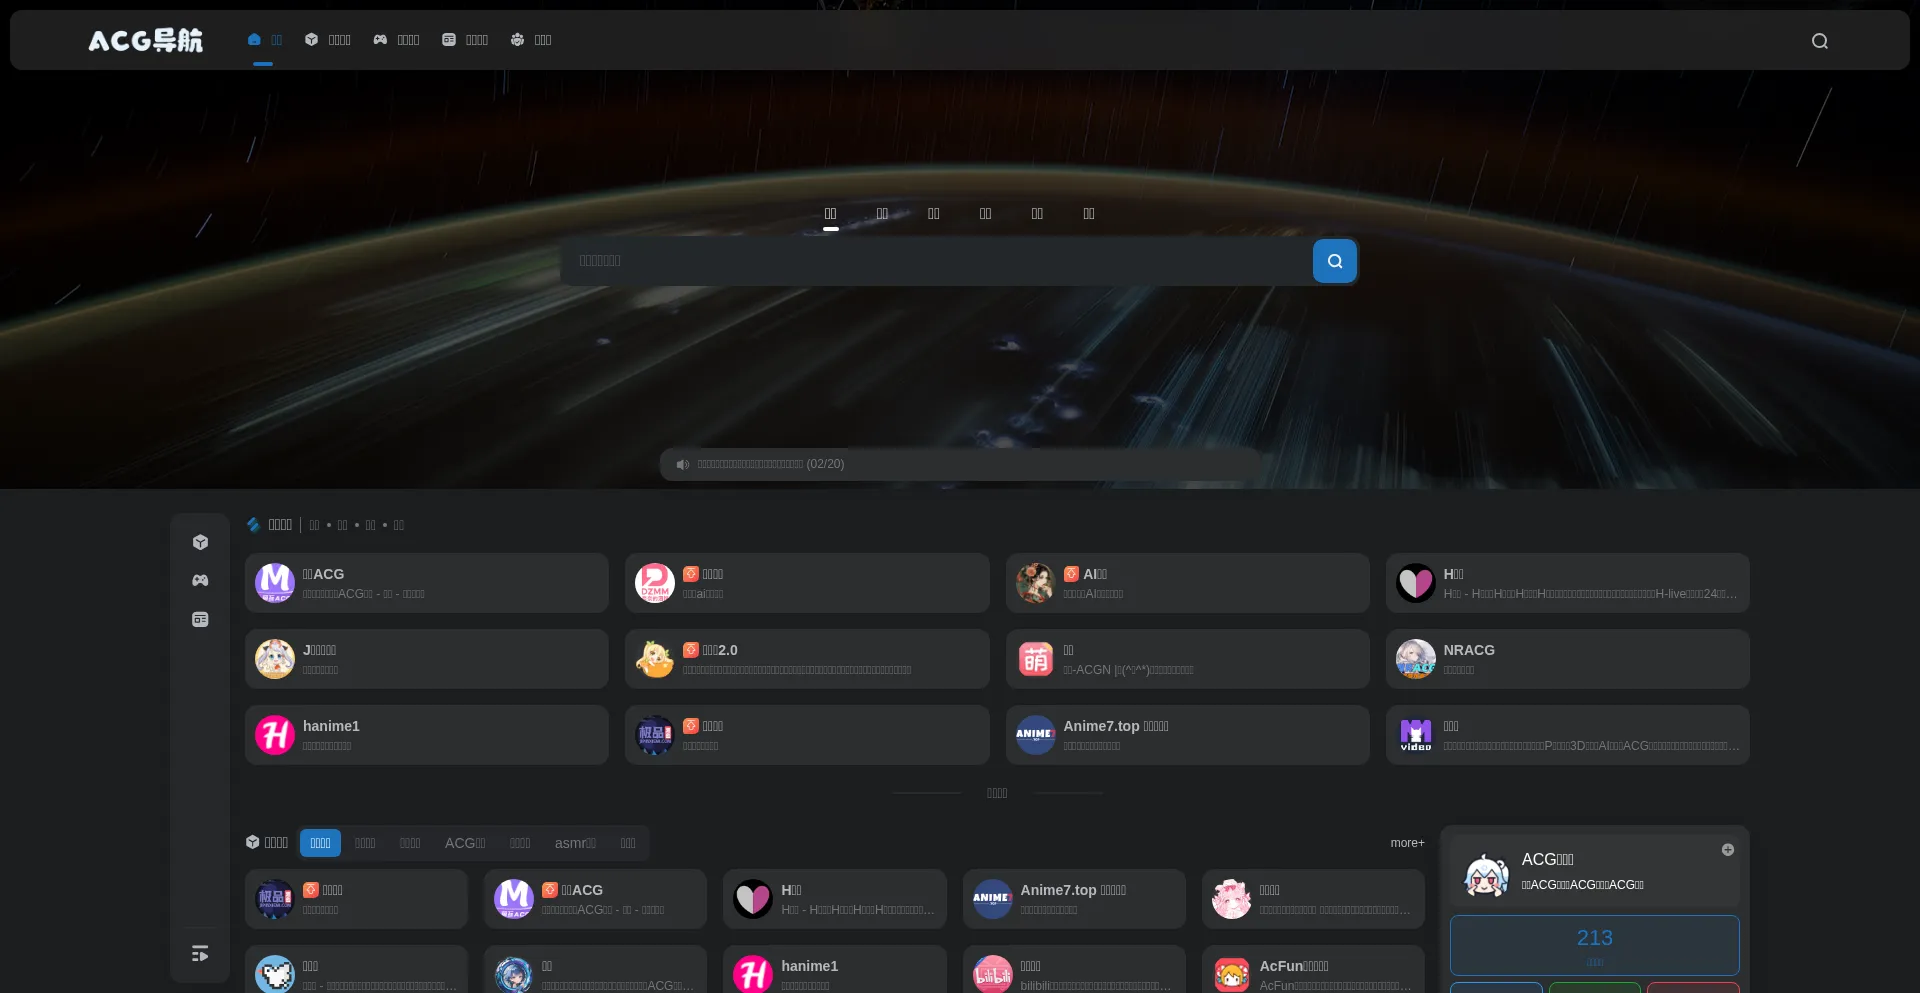Open the NRACG site card
Screen dimensions: 1920x993
[1567, 659]
